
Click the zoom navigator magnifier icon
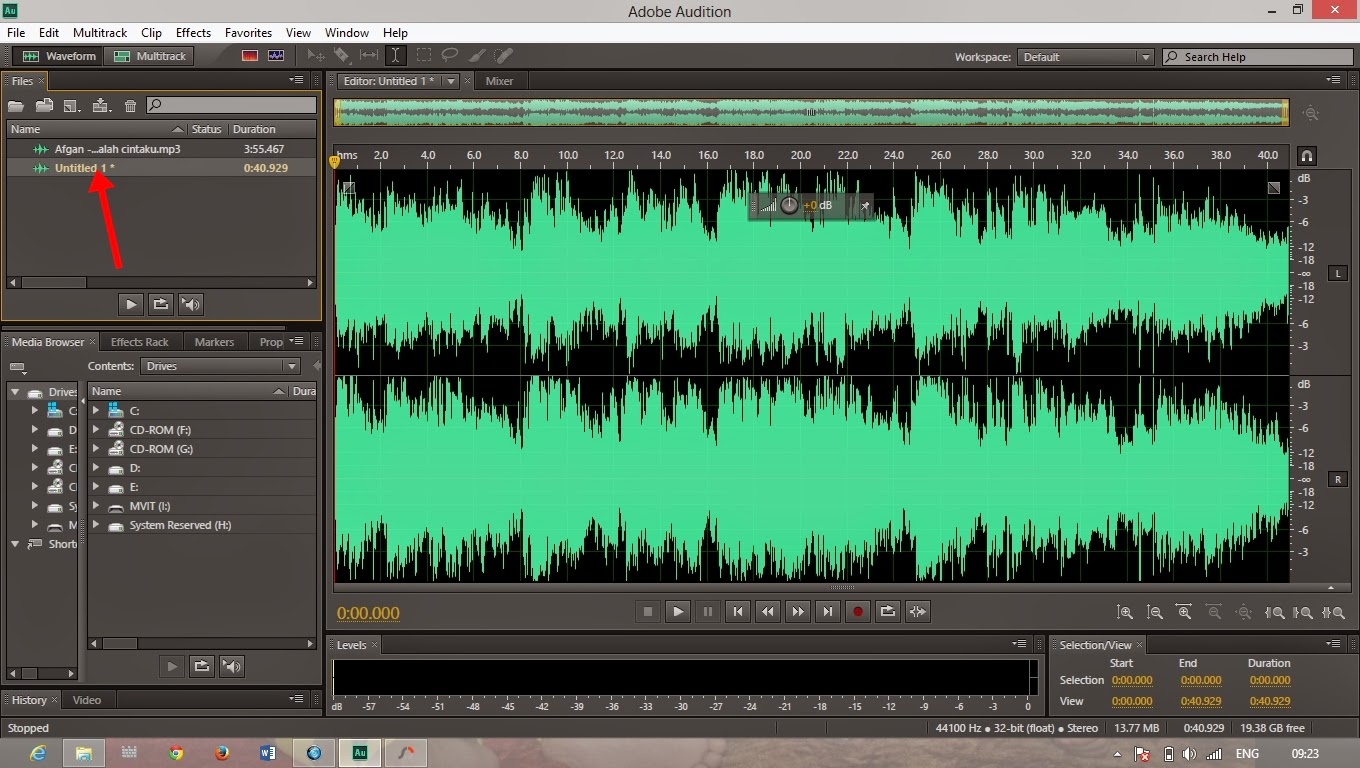coord(1311,114)
